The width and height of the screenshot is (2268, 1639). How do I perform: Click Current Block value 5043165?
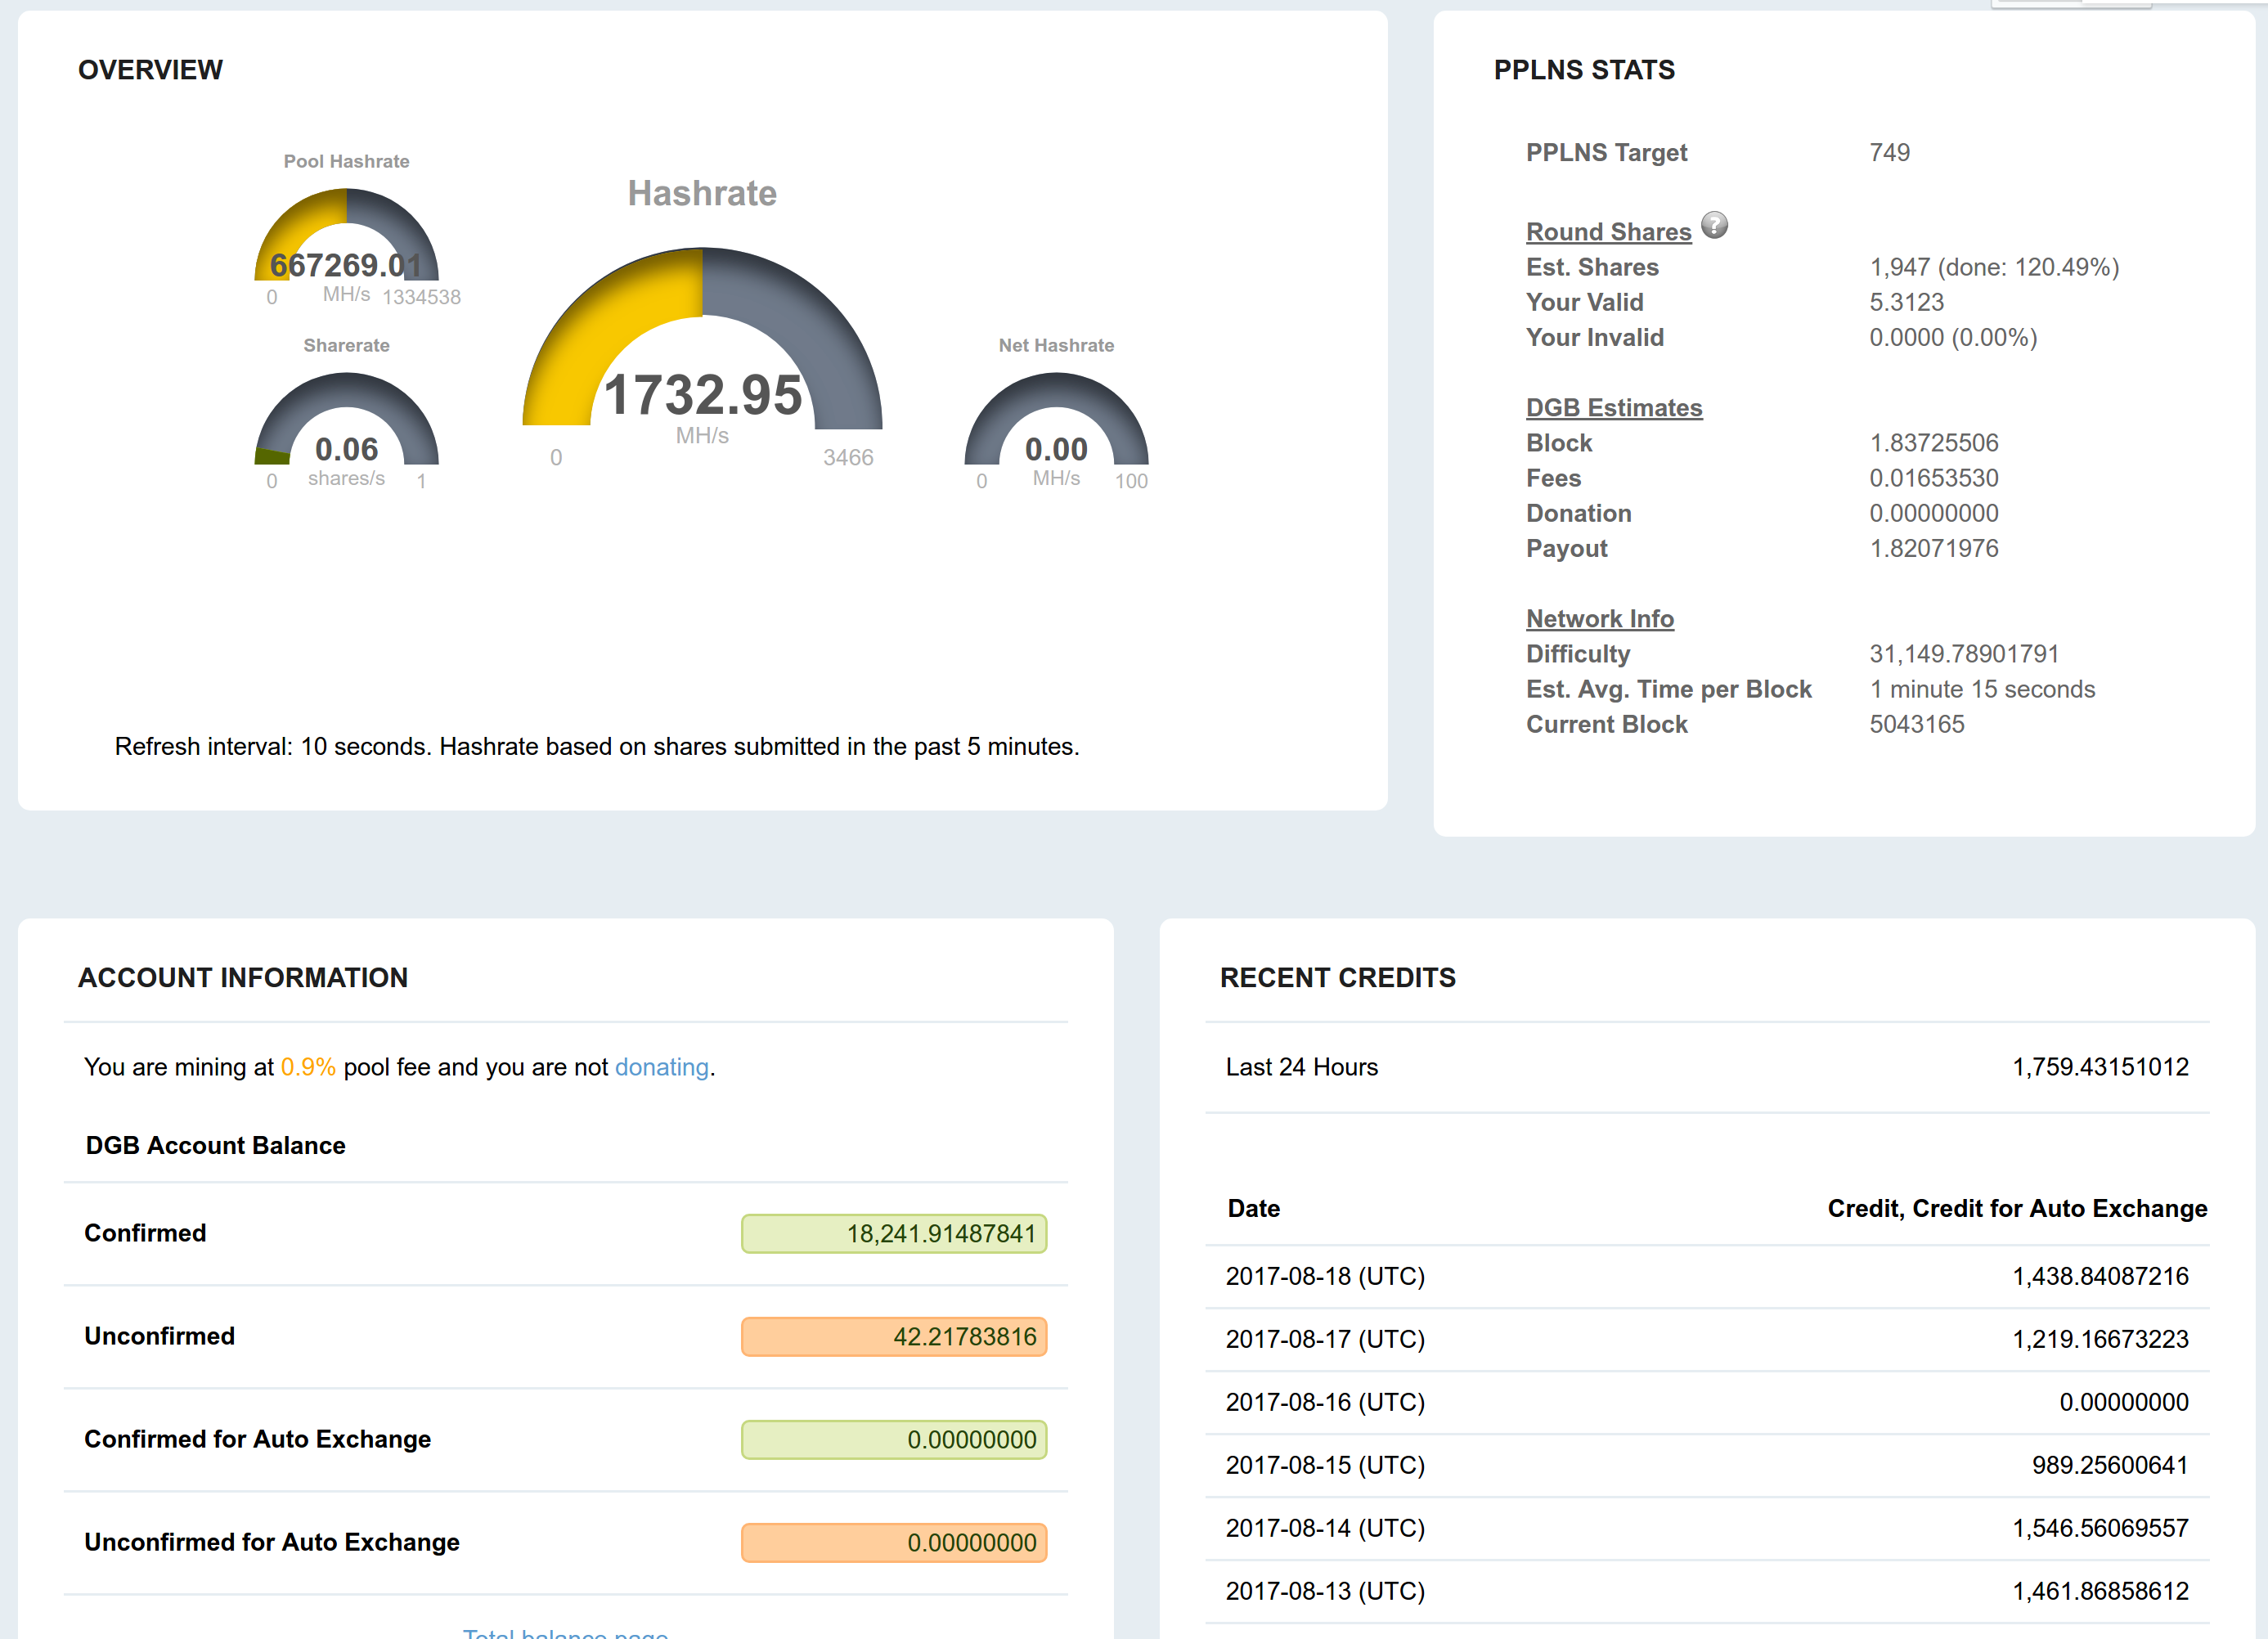pyautogui.click(x=1917, y=724)
